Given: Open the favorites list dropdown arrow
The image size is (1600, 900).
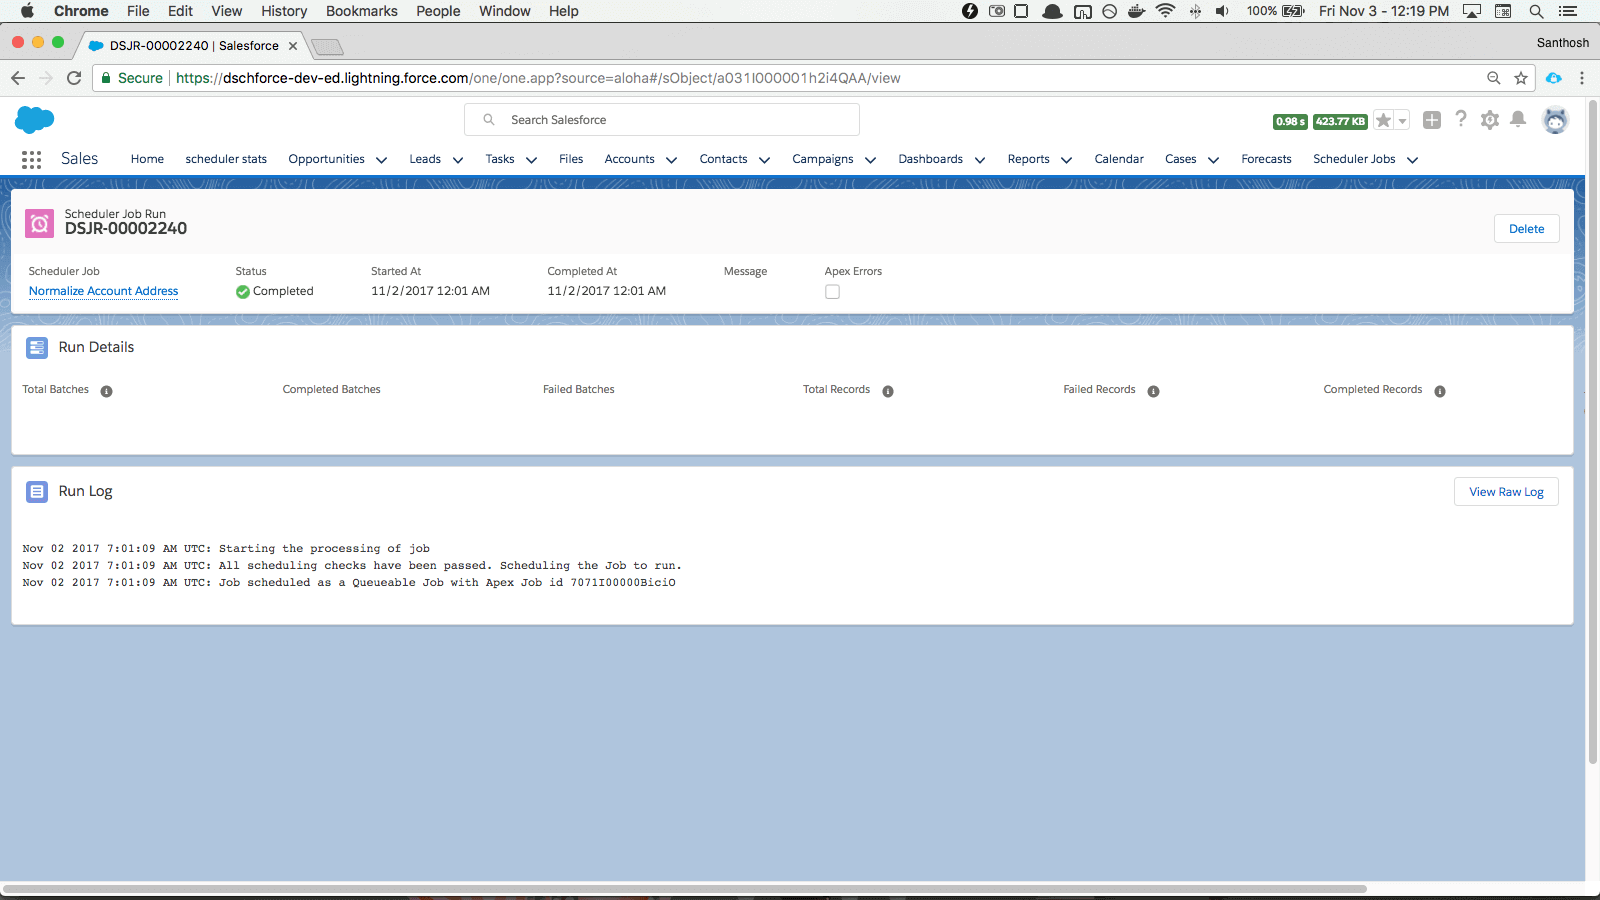Looking at the screenshot, I should pos(1402,121).
